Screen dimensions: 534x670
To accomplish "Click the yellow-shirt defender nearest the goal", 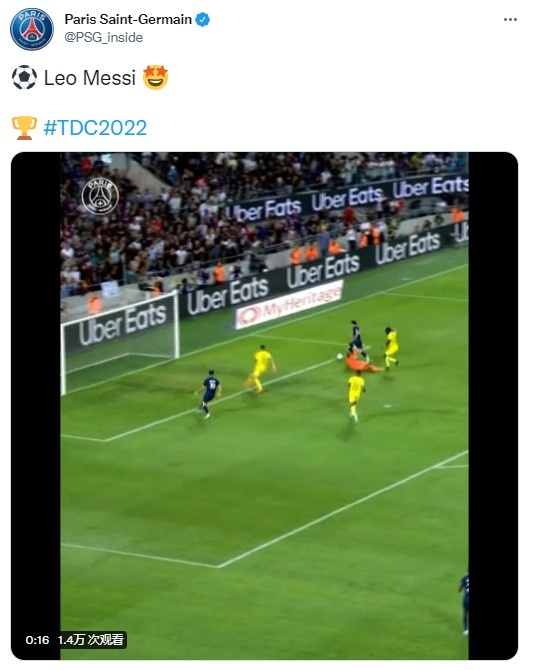I will pyautogui.click(x=261, y=369).
